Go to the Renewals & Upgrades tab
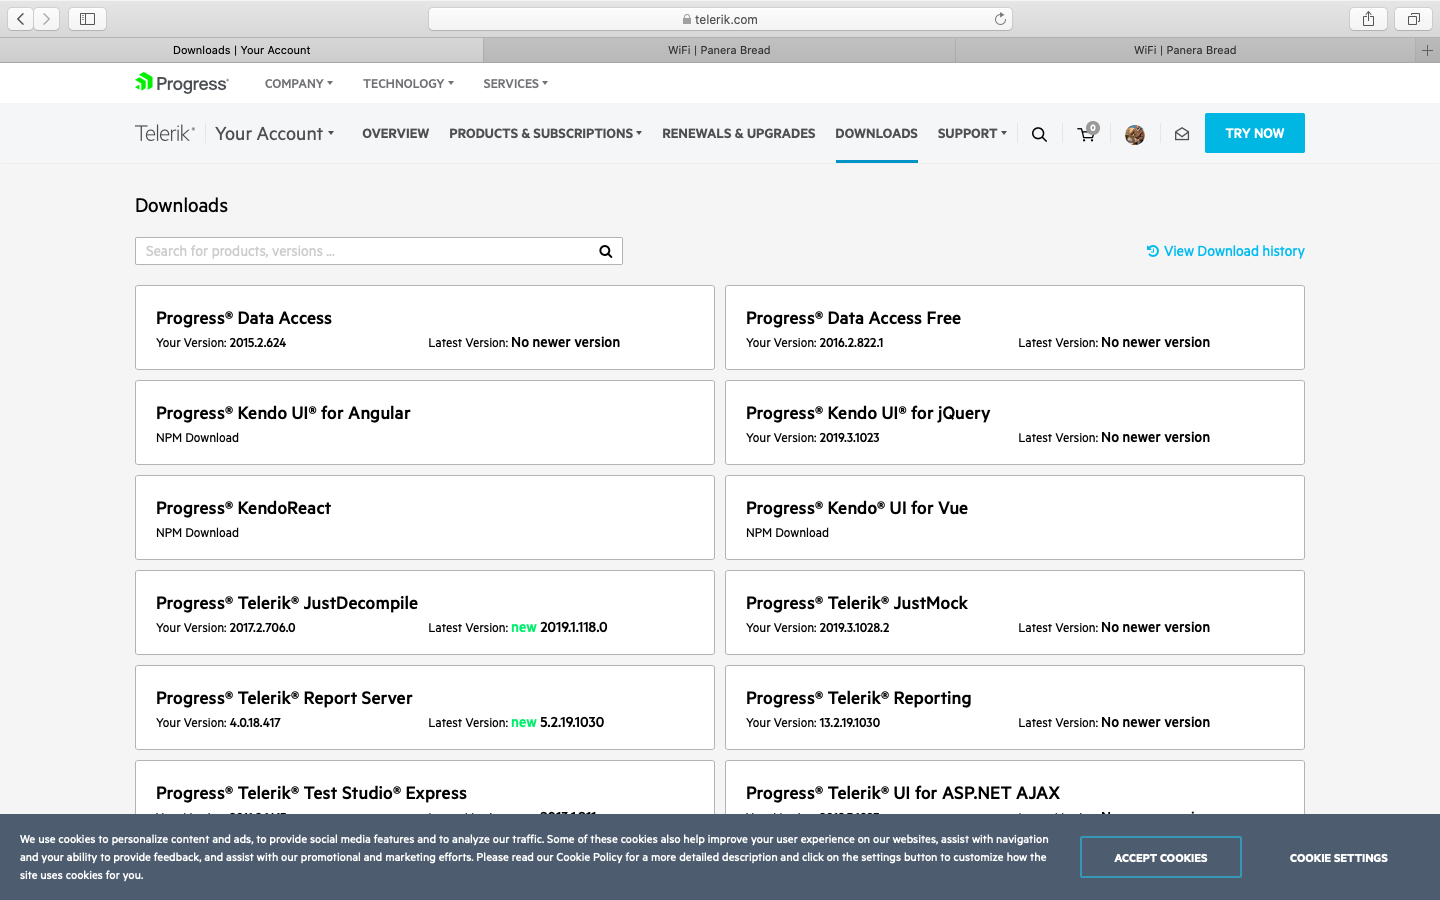 click(x=738, y=134)
